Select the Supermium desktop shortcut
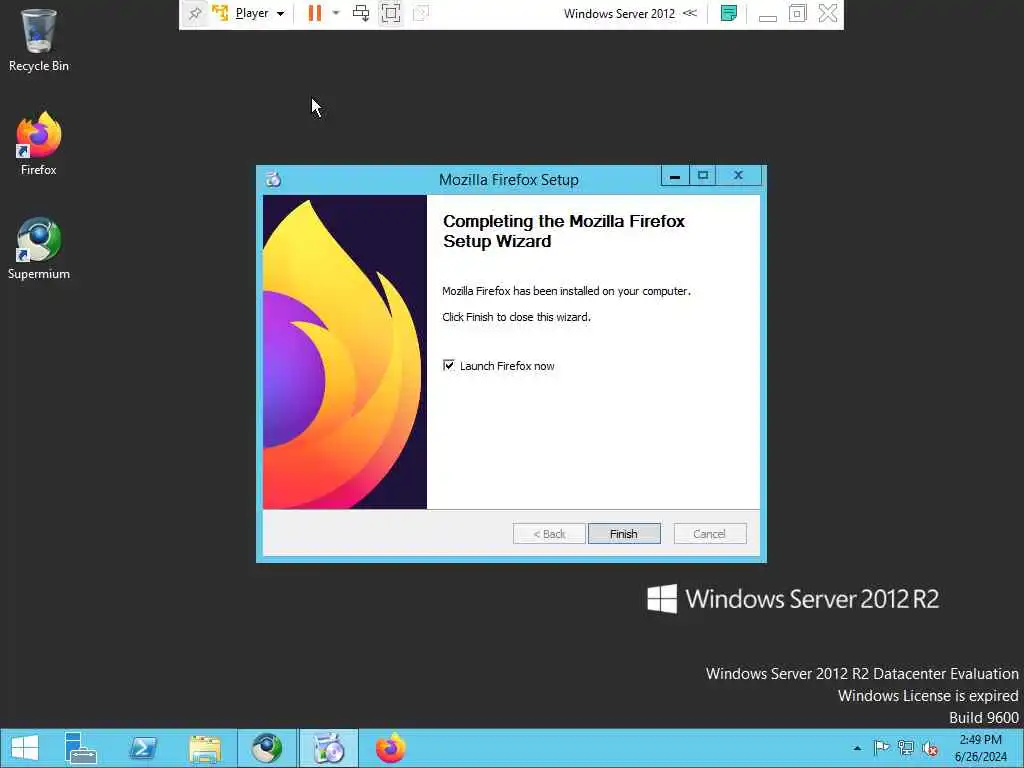Image resolution: width=1024 pixels, height=768 pixels. pos(39,248)
